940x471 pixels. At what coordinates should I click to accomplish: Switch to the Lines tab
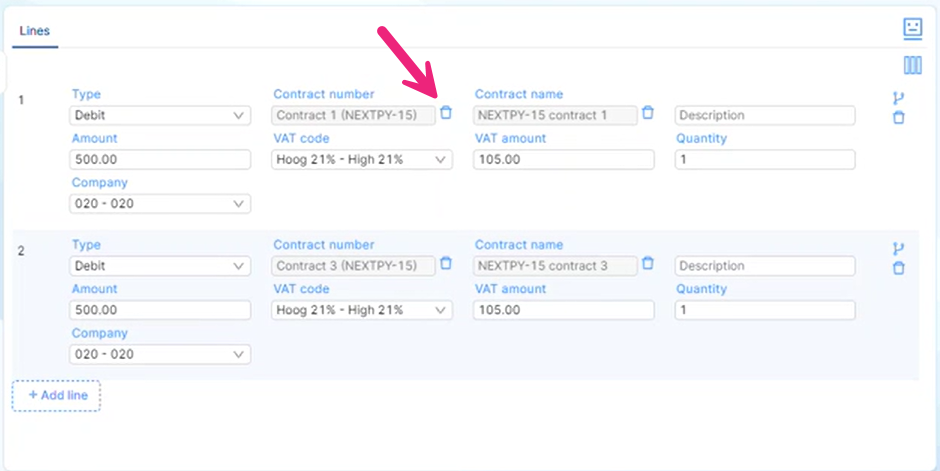(x=35, y=31)
